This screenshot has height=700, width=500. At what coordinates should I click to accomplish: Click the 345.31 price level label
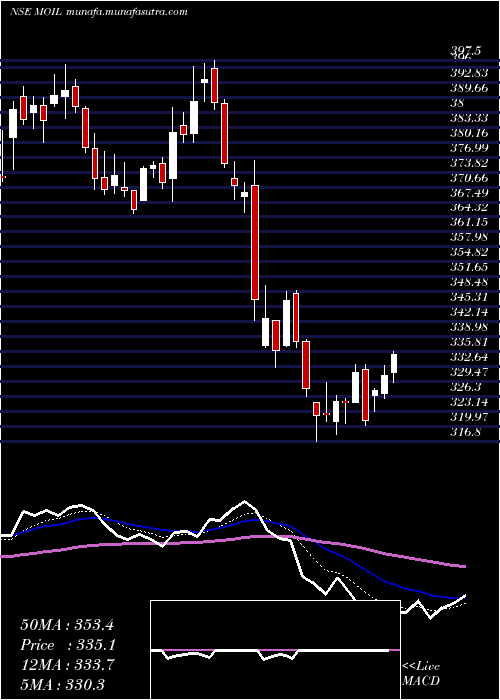click(x=469, y=297)
